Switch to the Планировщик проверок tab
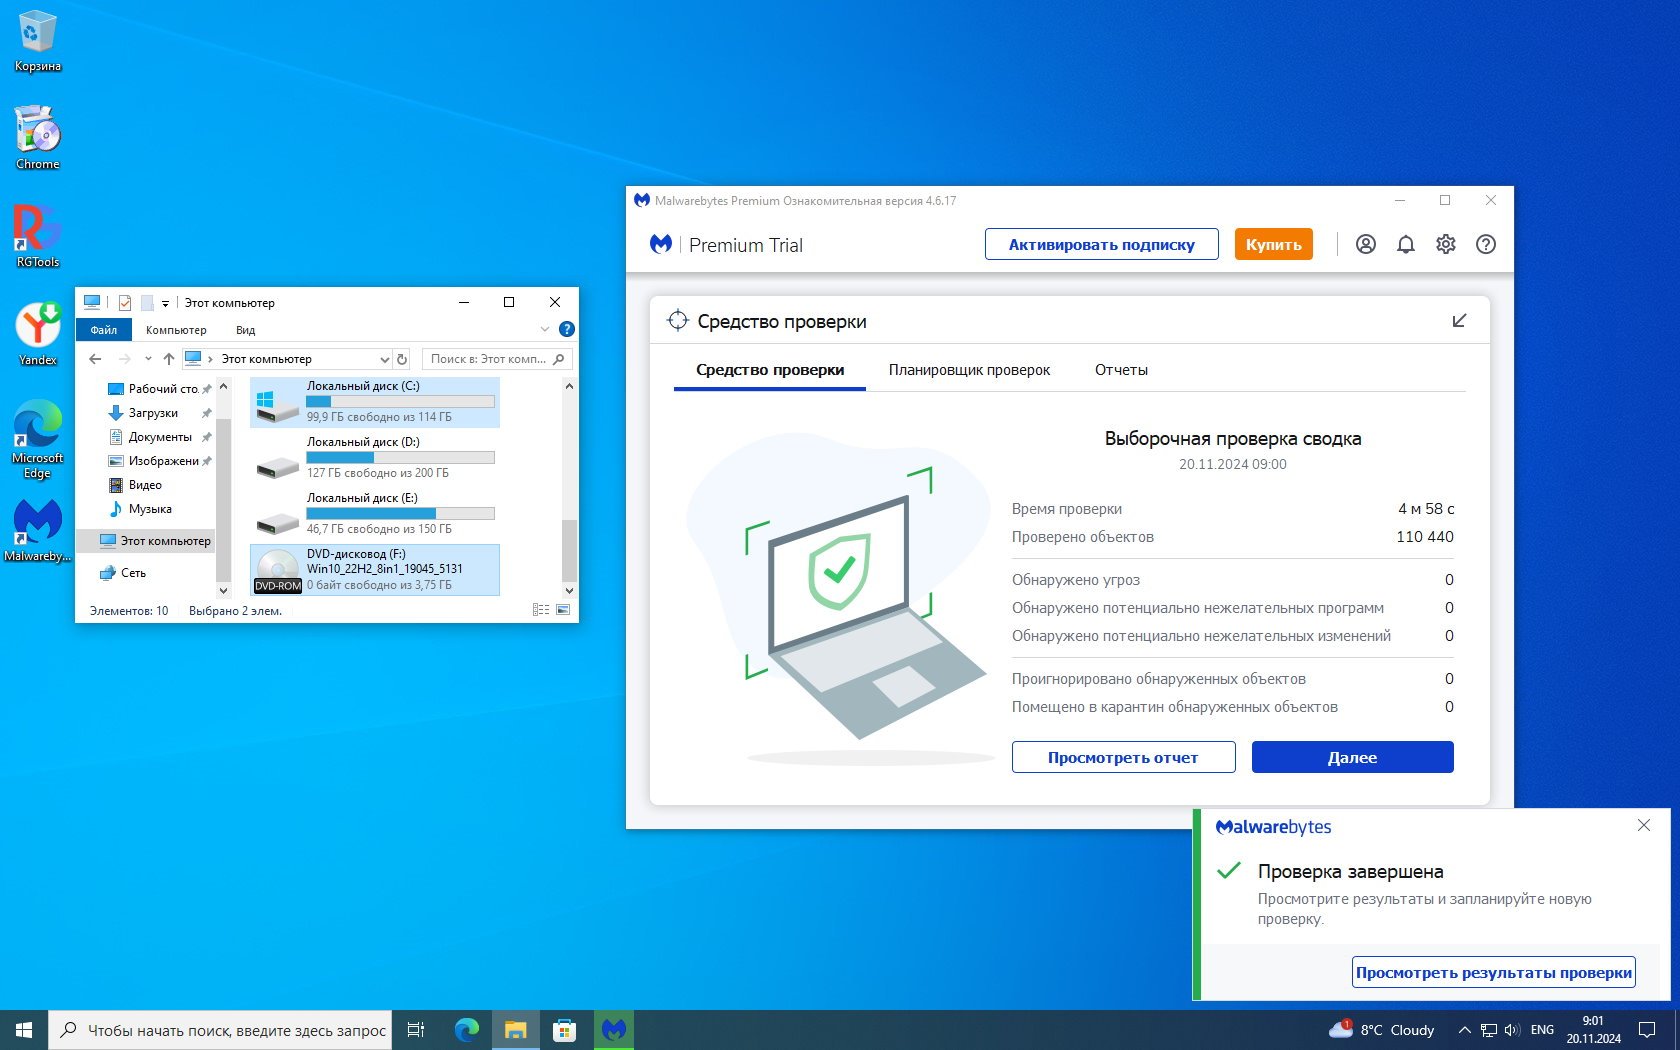This screenshot has height=1050, width=1680. (x=969, y=370)
